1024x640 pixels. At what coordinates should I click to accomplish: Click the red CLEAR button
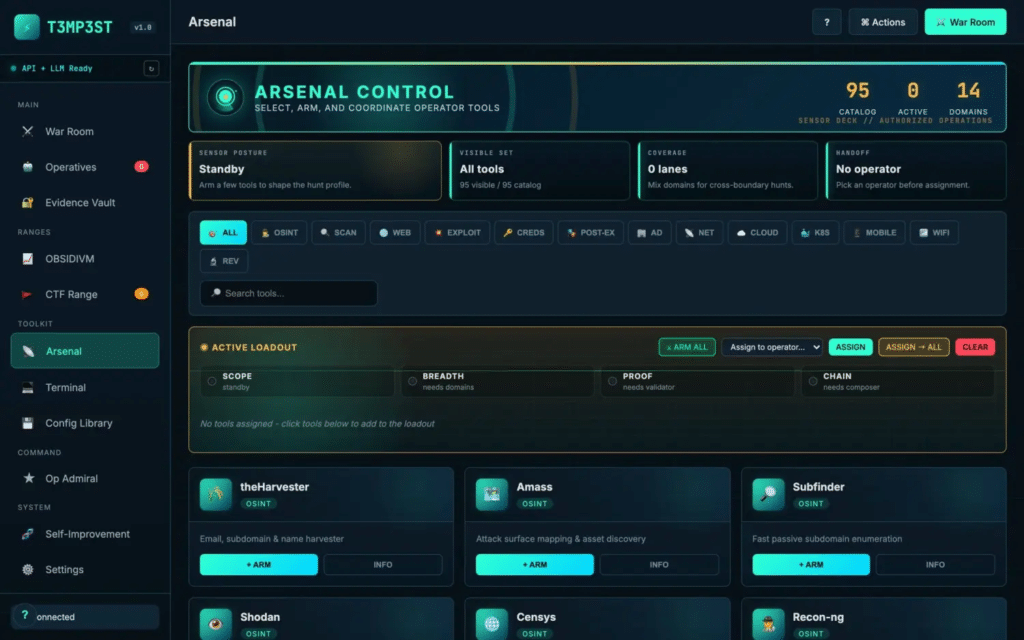pos(975,347)
